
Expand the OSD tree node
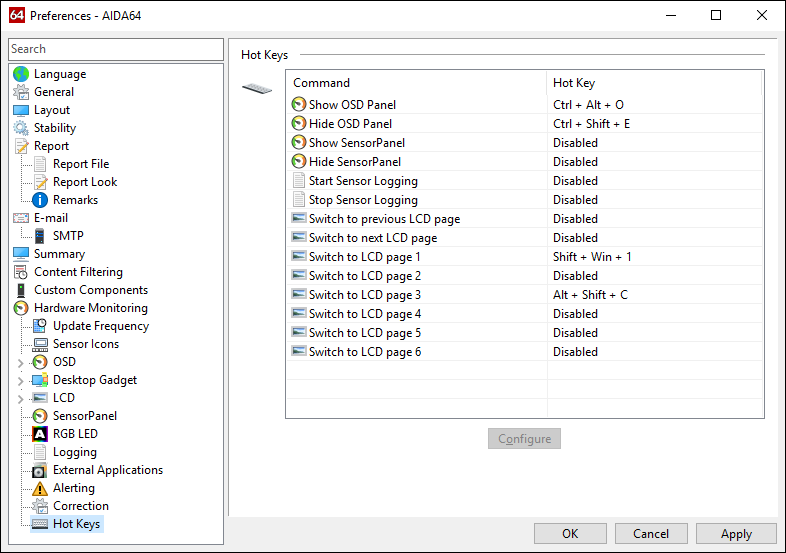pyautogui.click(x=20, y=362)
